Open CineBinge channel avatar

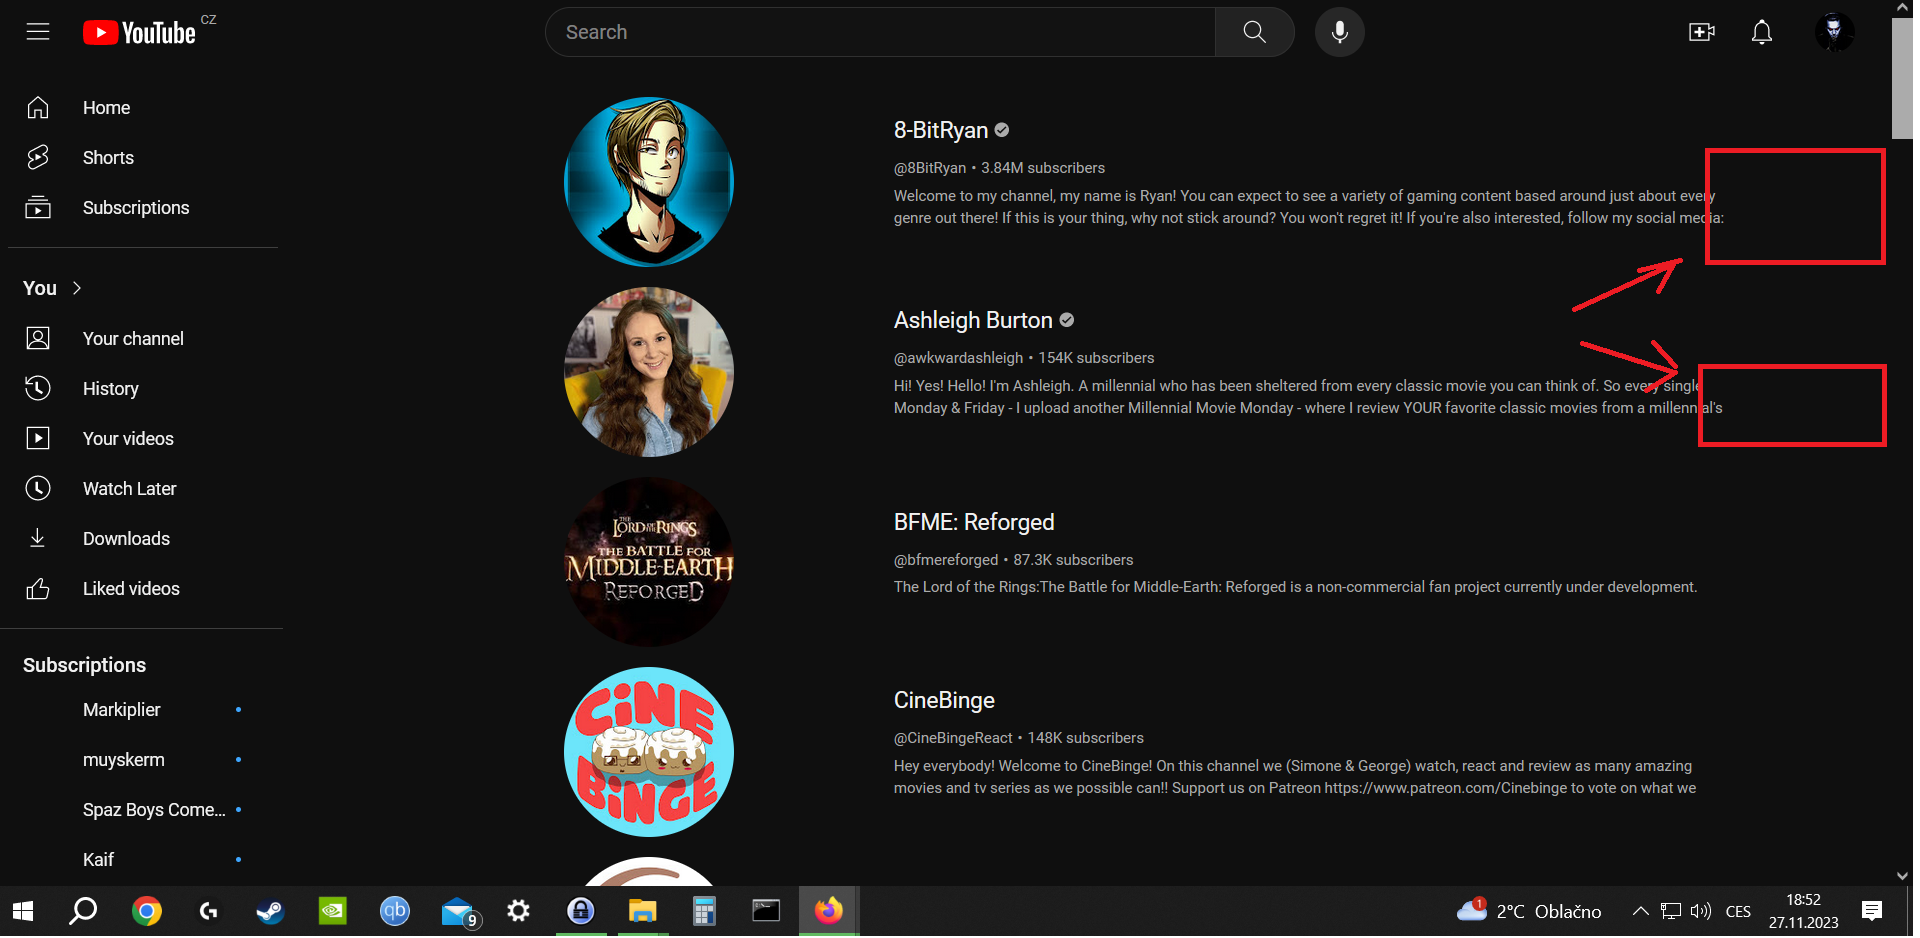[649, 752]
